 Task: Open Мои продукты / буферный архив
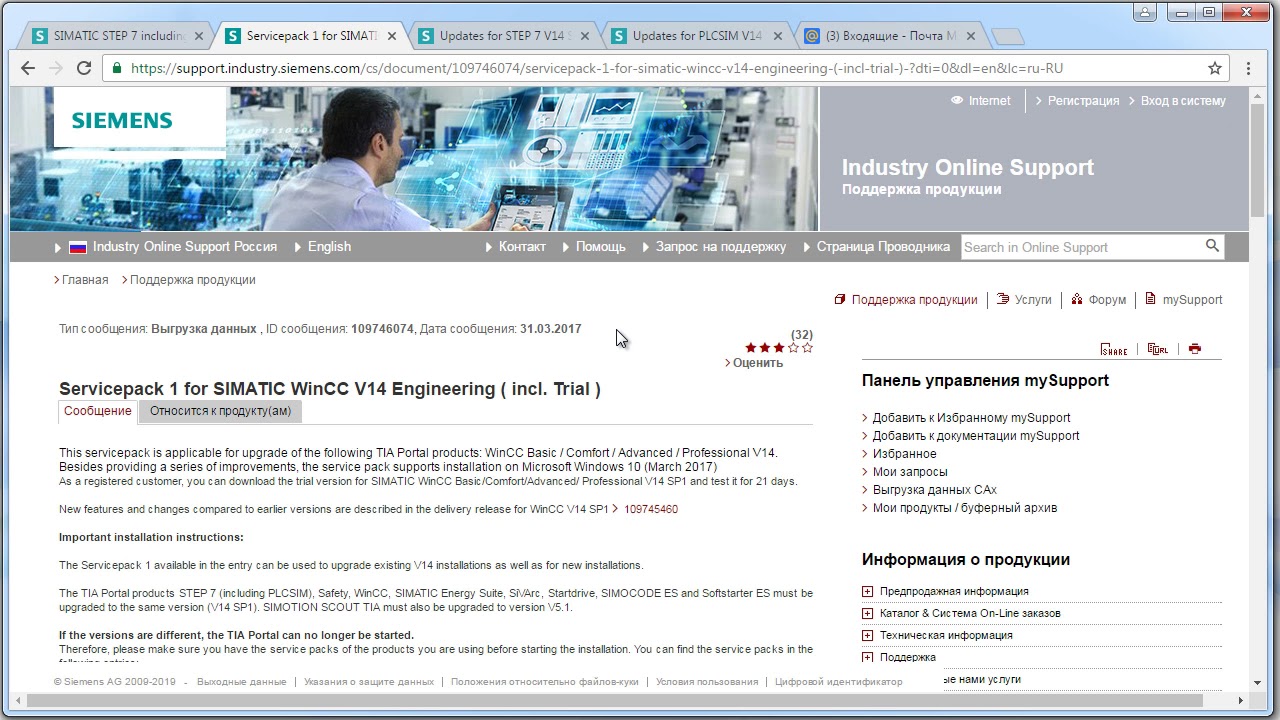965,508
